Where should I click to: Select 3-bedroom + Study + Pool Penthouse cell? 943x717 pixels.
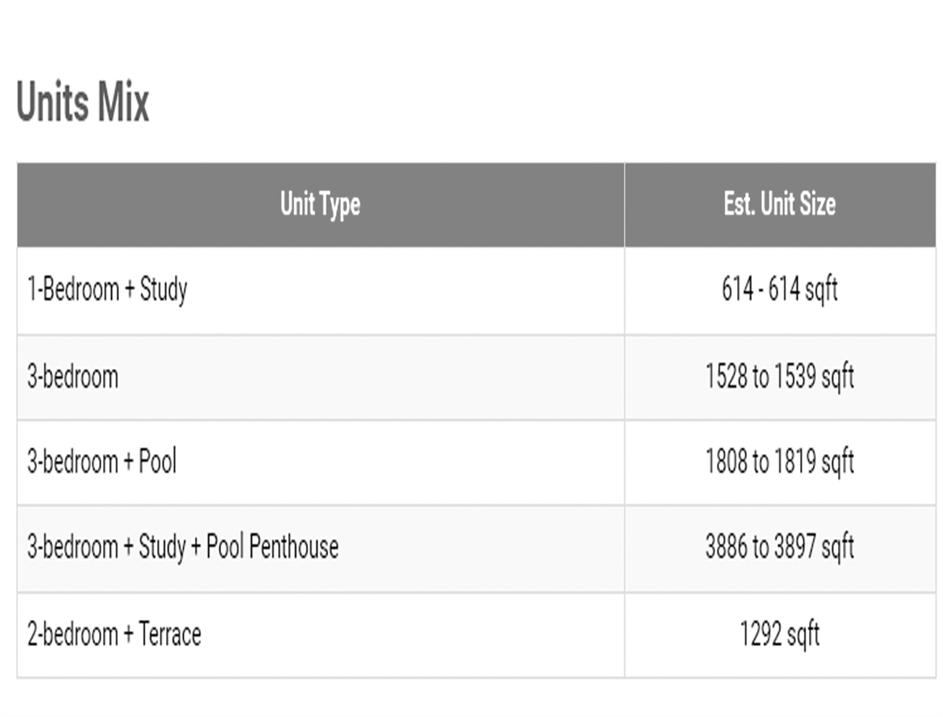click(182, 548)
